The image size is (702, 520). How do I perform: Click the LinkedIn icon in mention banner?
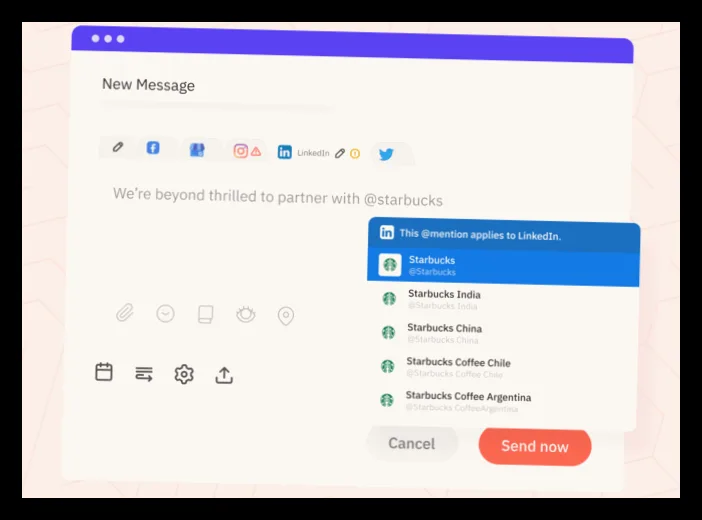387,232
